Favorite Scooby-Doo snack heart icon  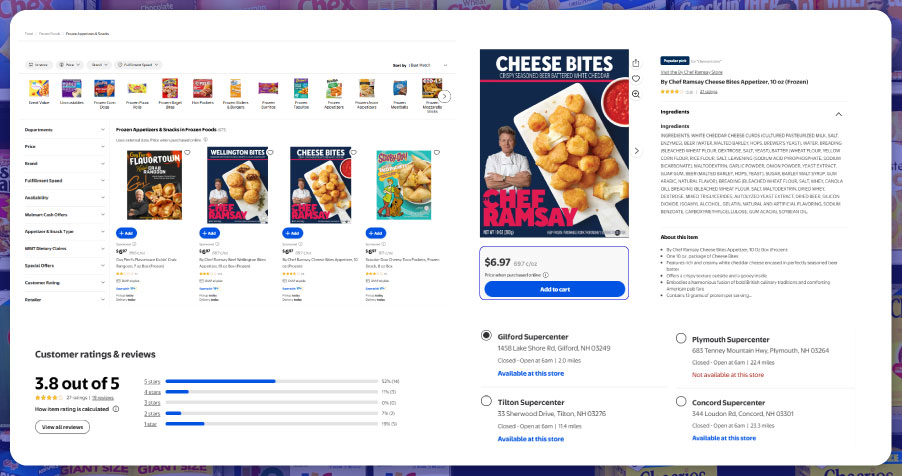pyautogui.click(x=437, y=153)
